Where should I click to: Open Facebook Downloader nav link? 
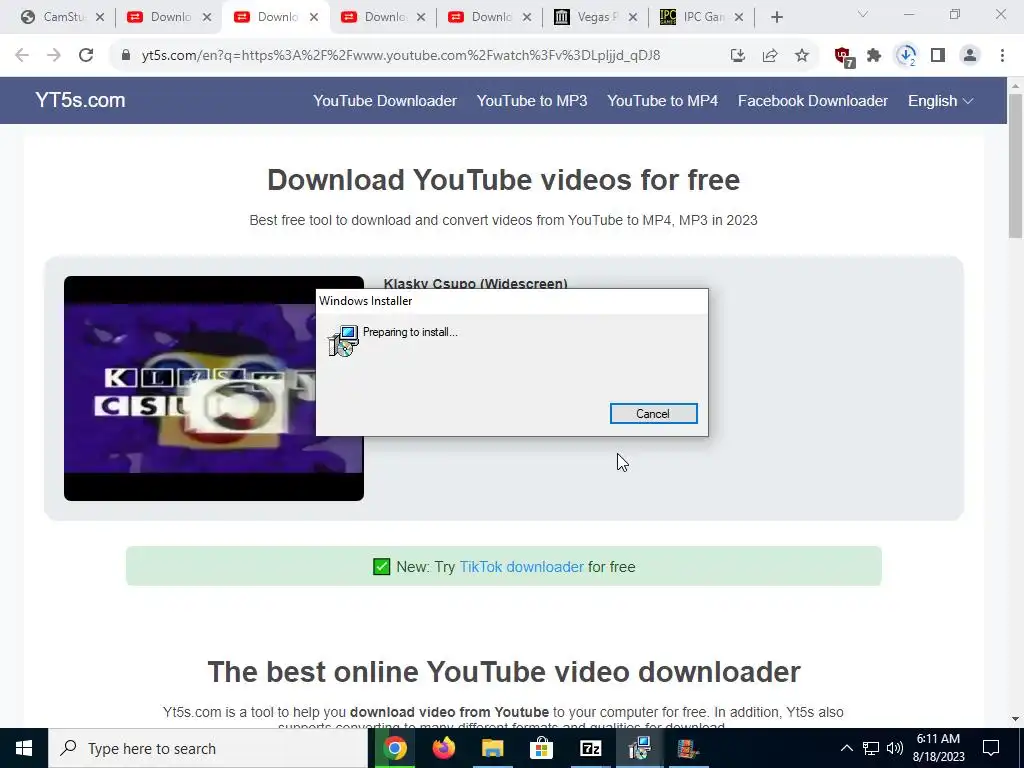click(x=813, y=101)
